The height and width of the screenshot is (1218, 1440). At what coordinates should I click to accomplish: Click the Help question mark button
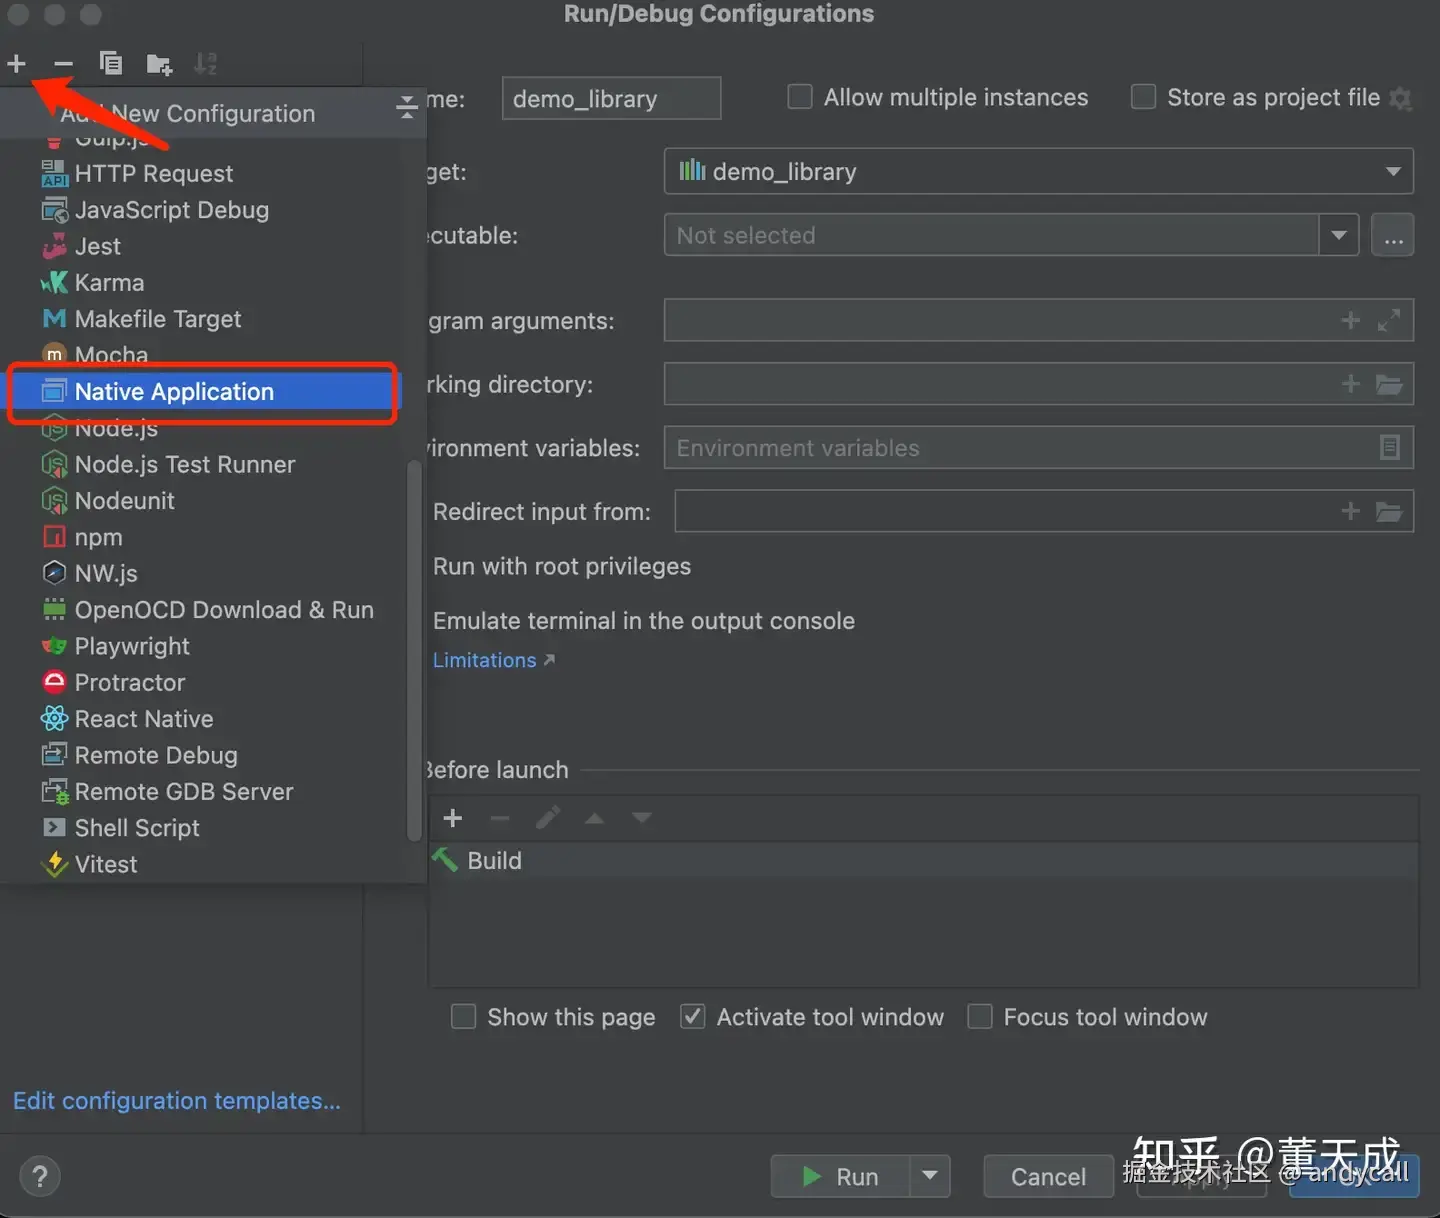pyautogui.click(x=40, y=1176)
